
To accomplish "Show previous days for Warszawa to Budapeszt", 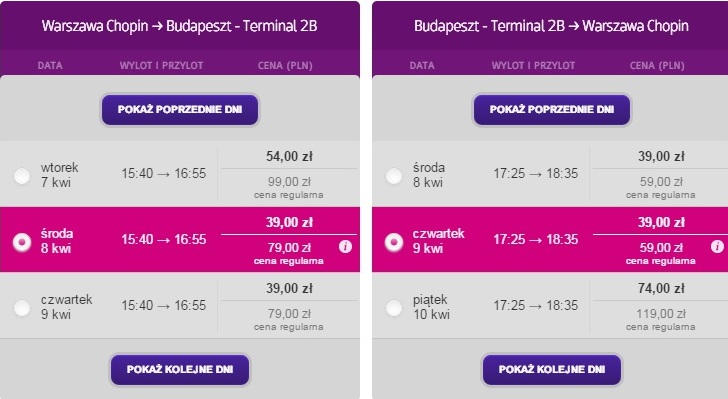I will click(x=180, y=110).
